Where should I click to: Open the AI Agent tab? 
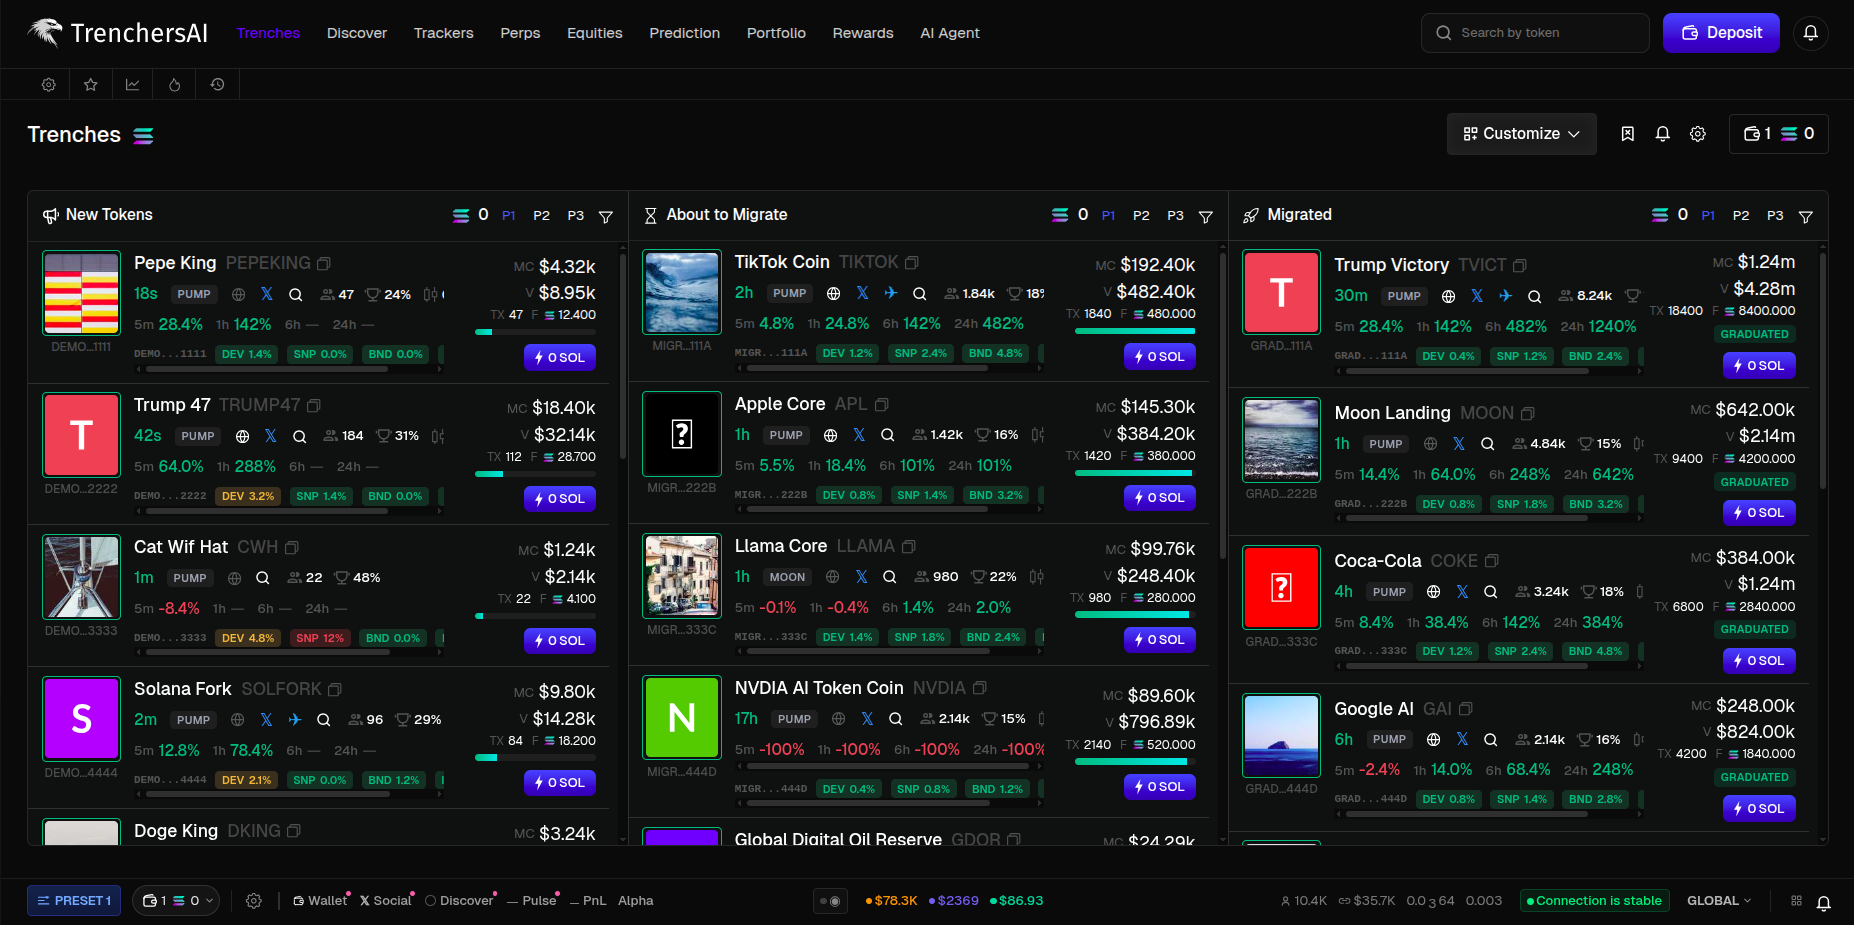[x=950, y=33]
